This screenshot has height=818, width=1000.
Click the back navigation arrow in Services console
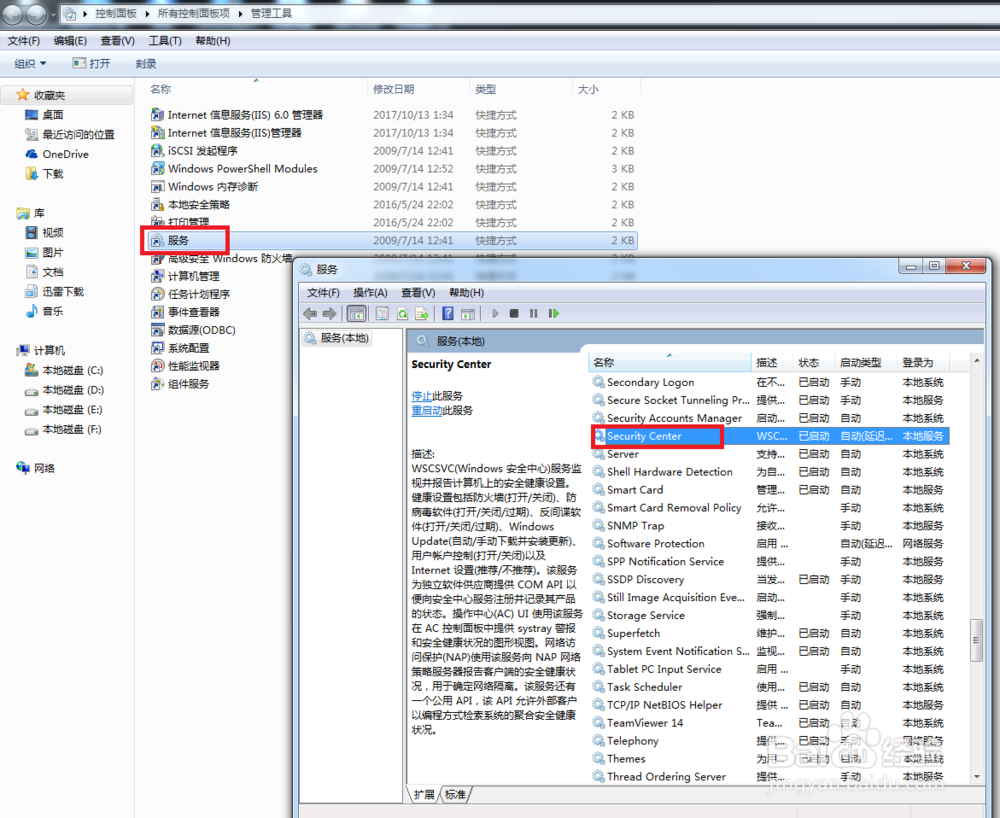coord(310,313)
